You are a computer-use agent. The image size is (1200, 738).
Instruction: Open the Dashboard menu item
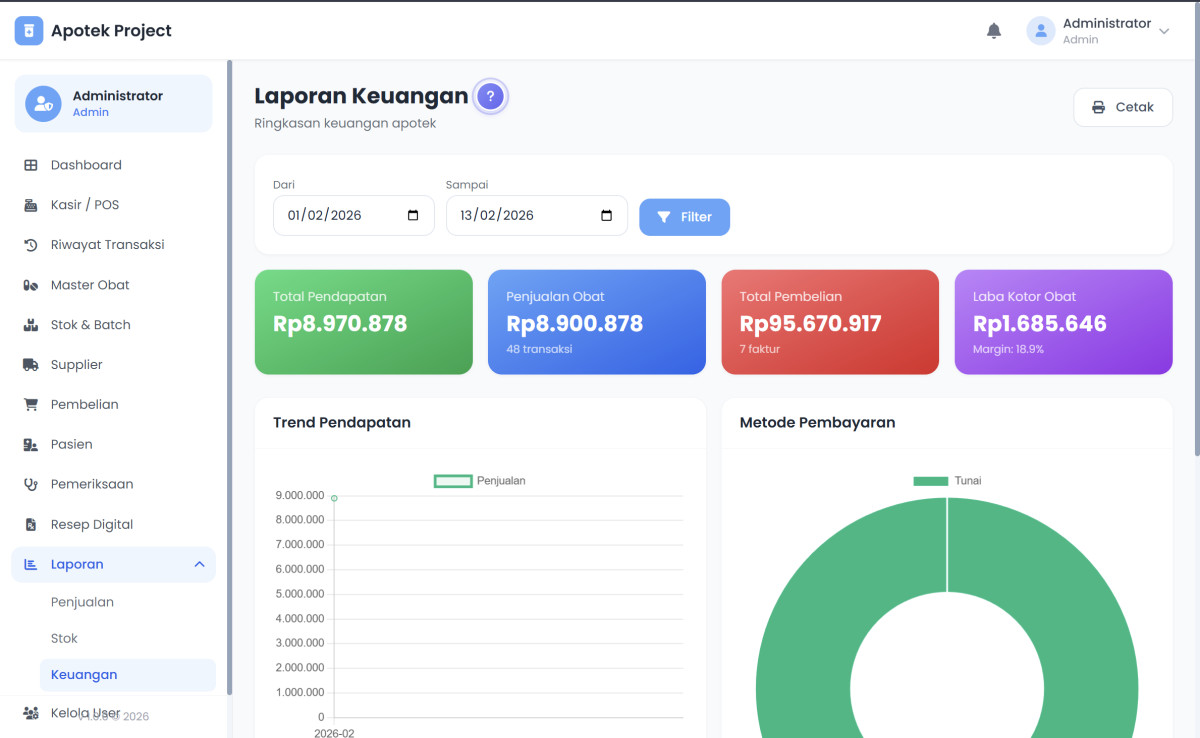click(113, 165)
